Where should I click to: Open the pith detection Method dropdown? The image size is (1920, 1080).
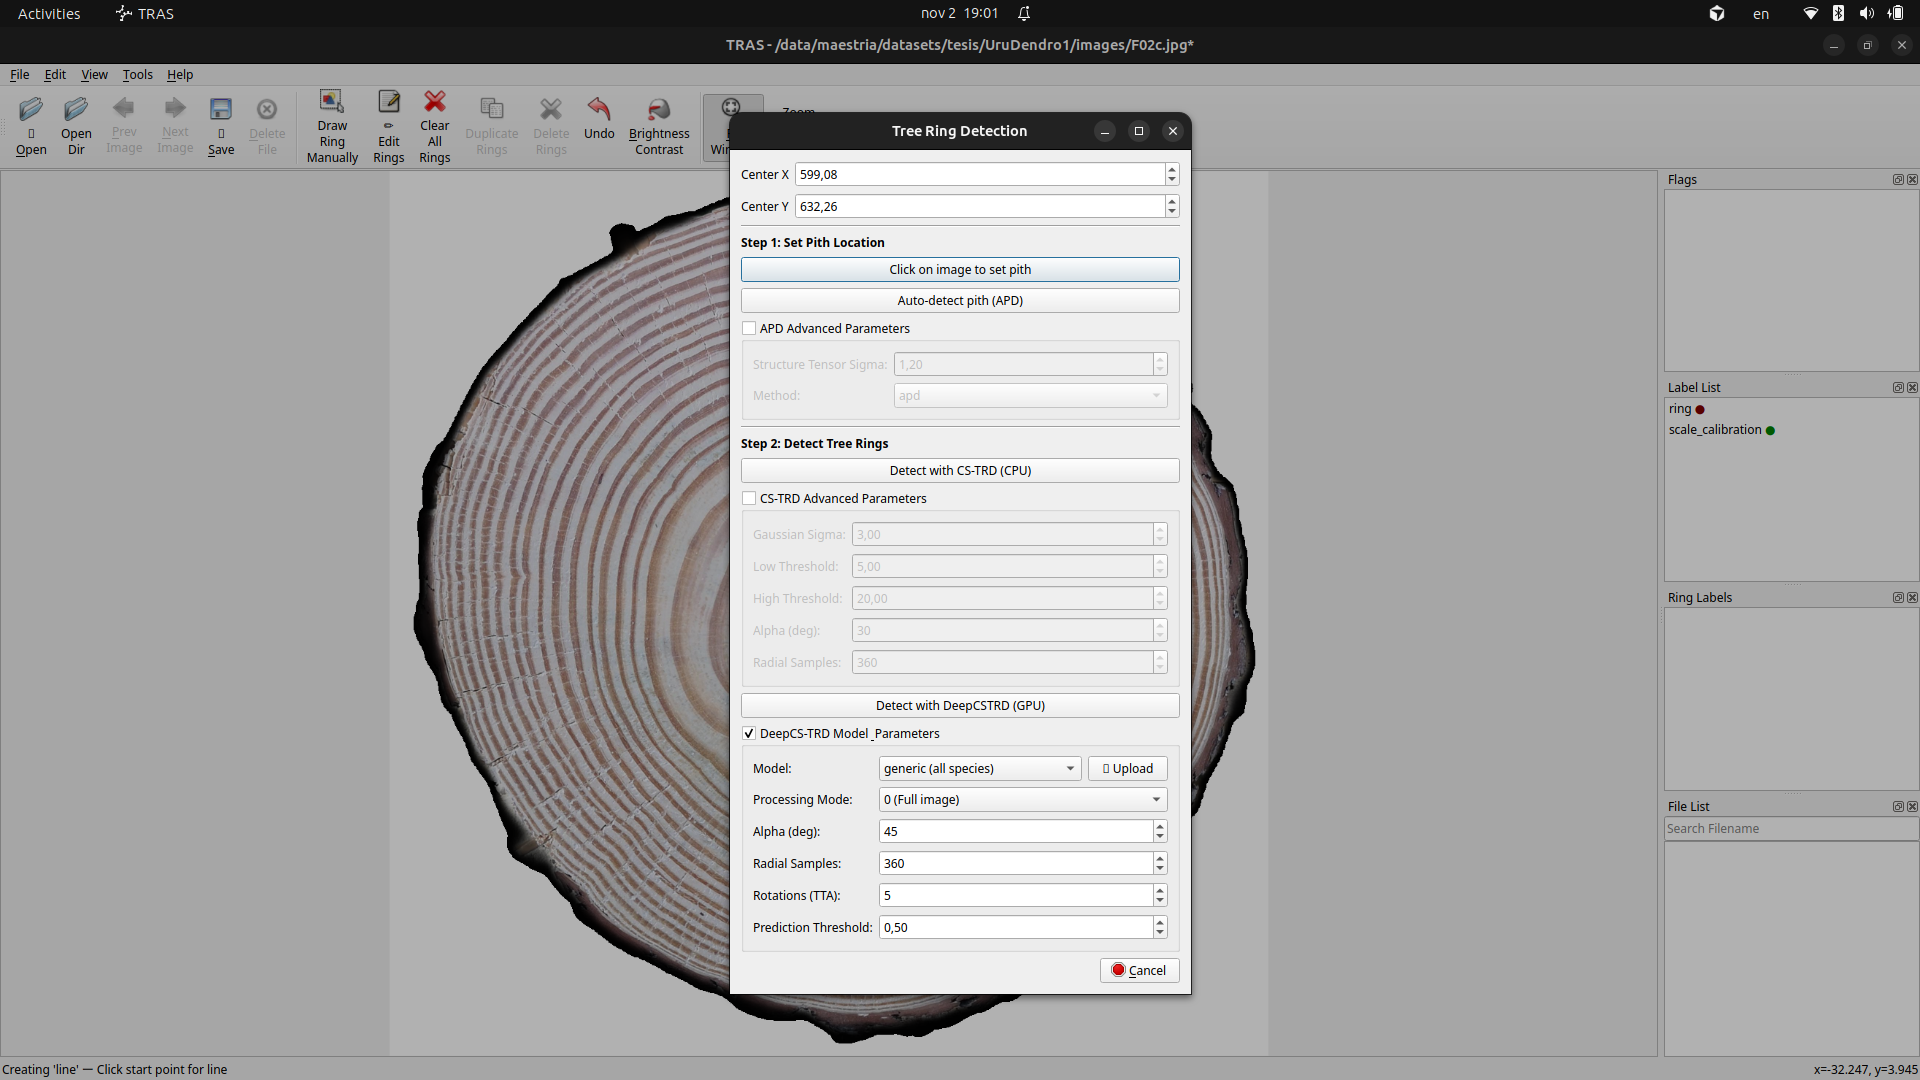pos(1030,396)
